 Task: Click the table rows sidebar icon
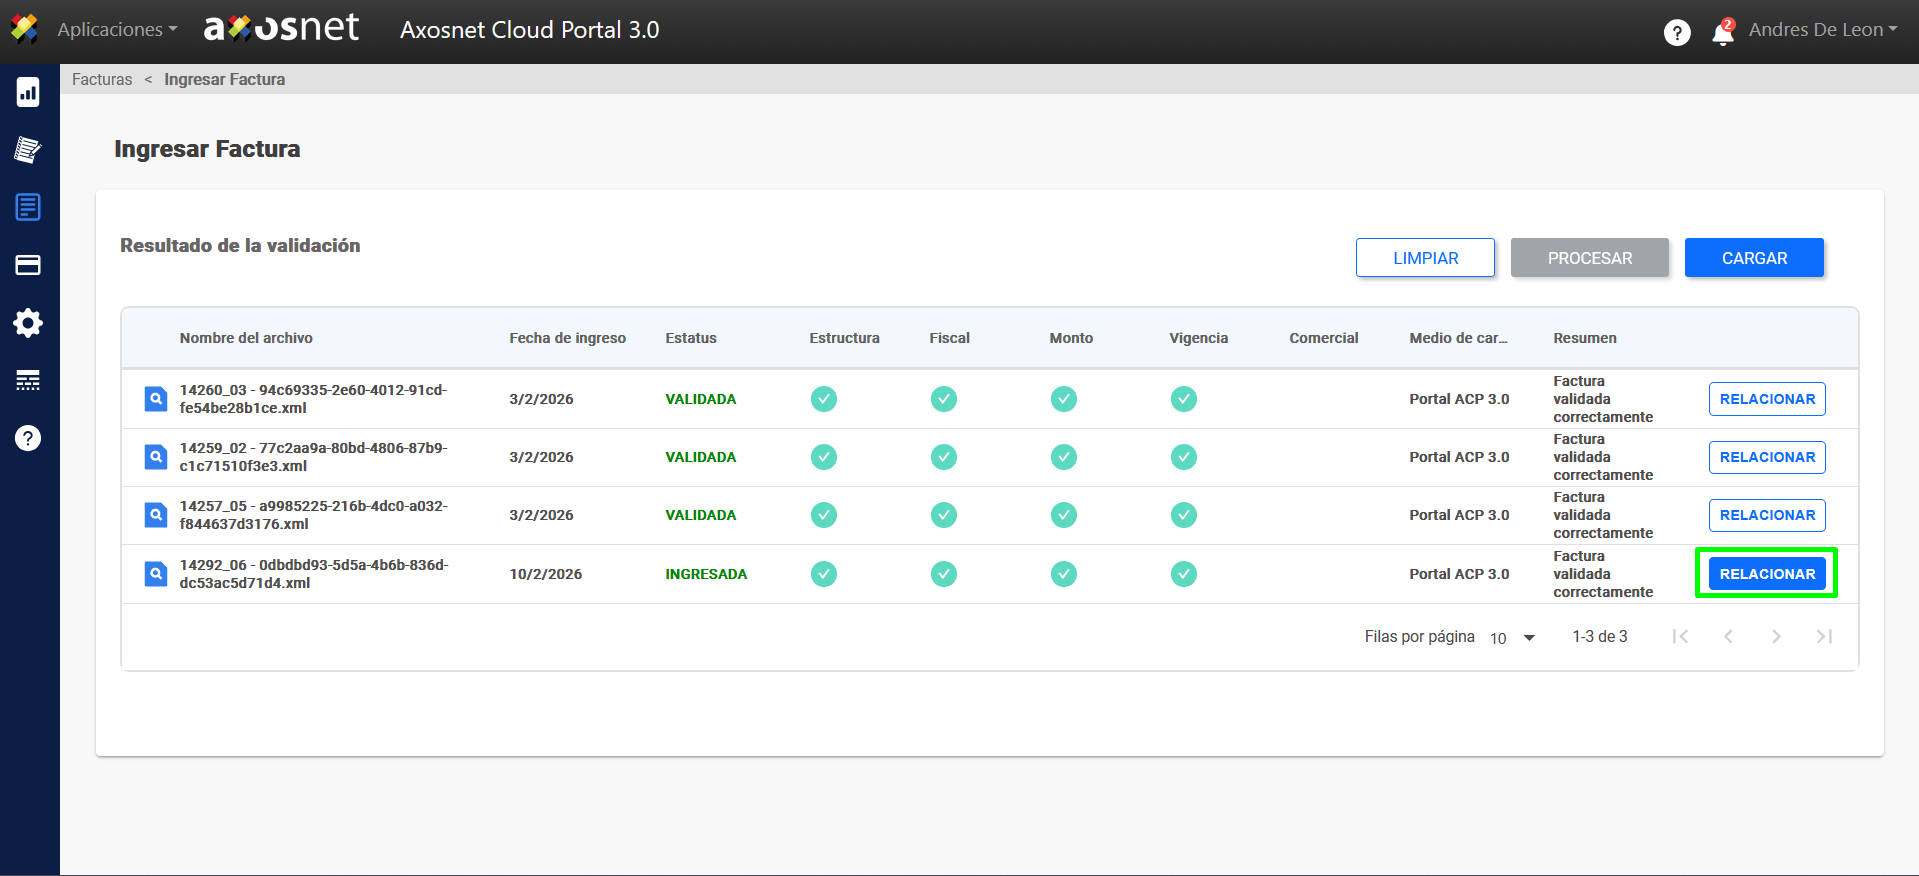(x=28, y=380)
